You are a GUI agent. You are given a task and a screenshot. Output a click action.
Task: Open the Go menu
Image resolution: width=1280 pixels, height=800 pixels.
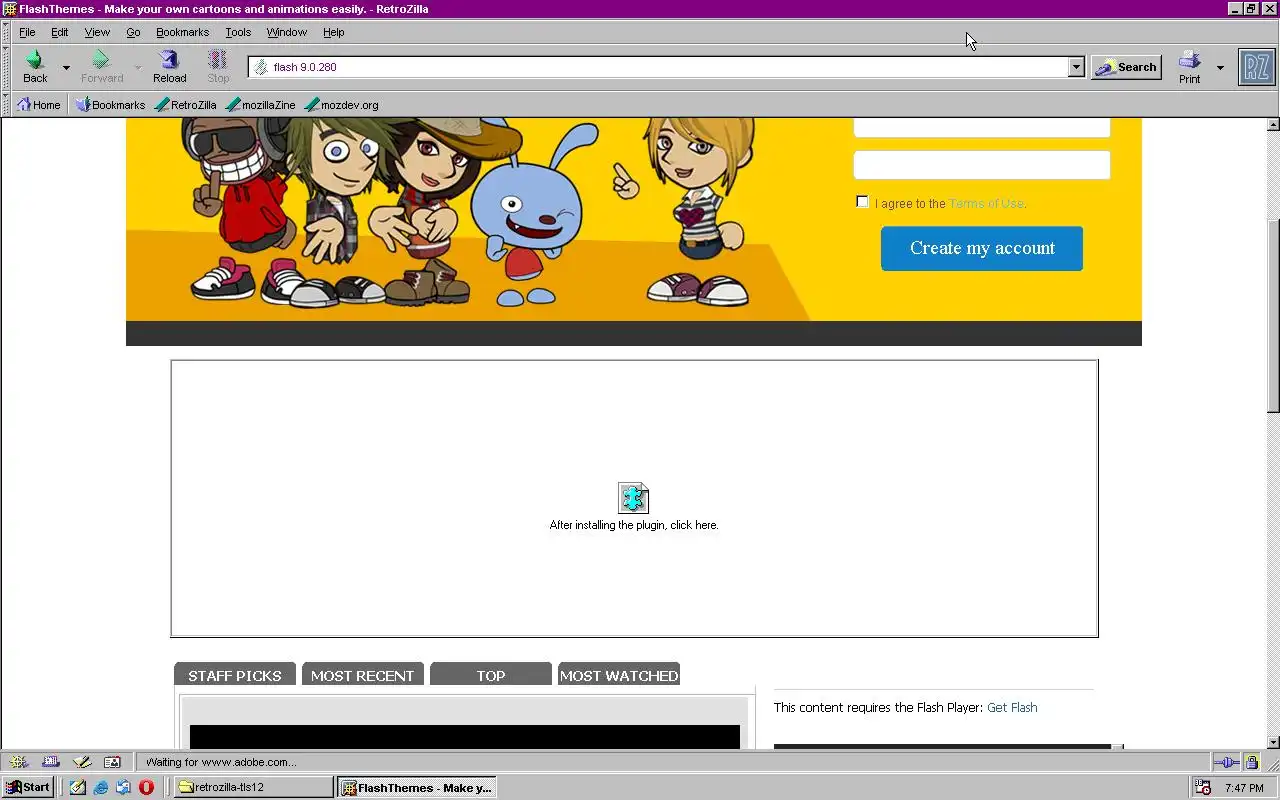click(x=133, y=32)
